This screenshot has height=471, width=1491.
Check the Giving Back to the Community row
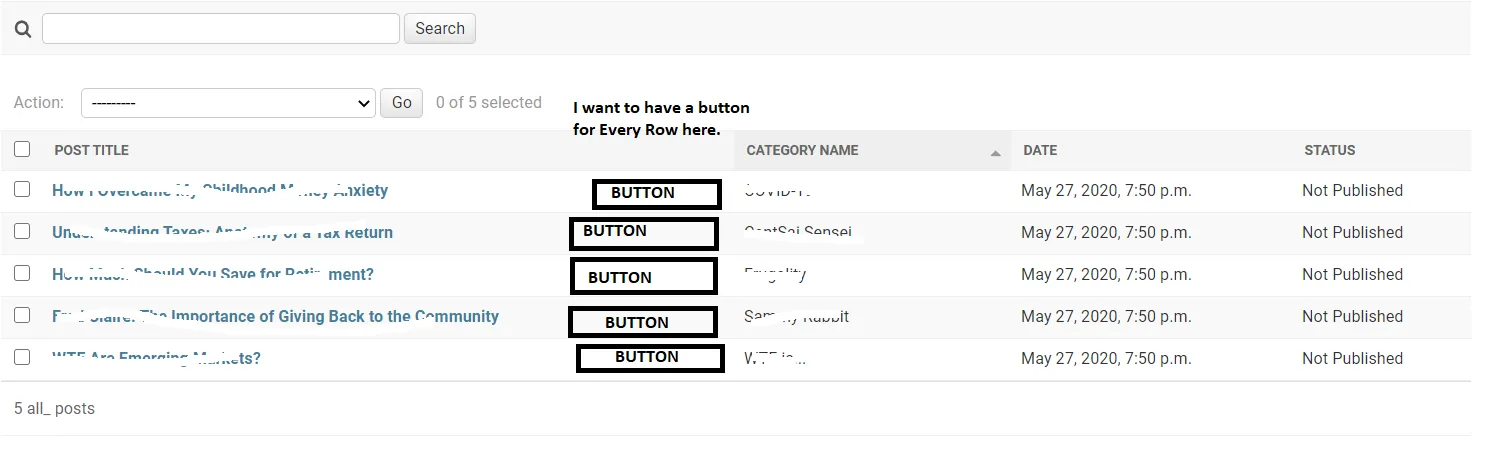pos(22,315)
